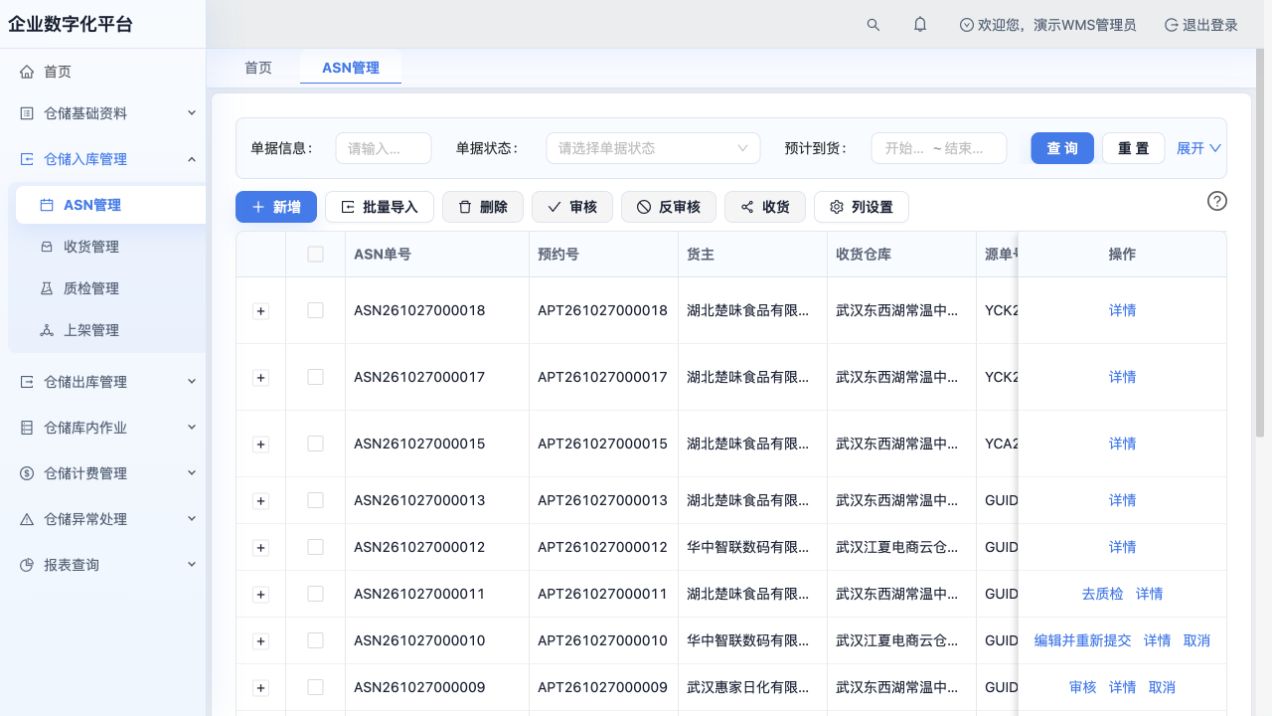Click the 退出登录 logout icon
The width and height of the screenshot is (1272, 716).
pyautogui.click(x=1171, y=25)
